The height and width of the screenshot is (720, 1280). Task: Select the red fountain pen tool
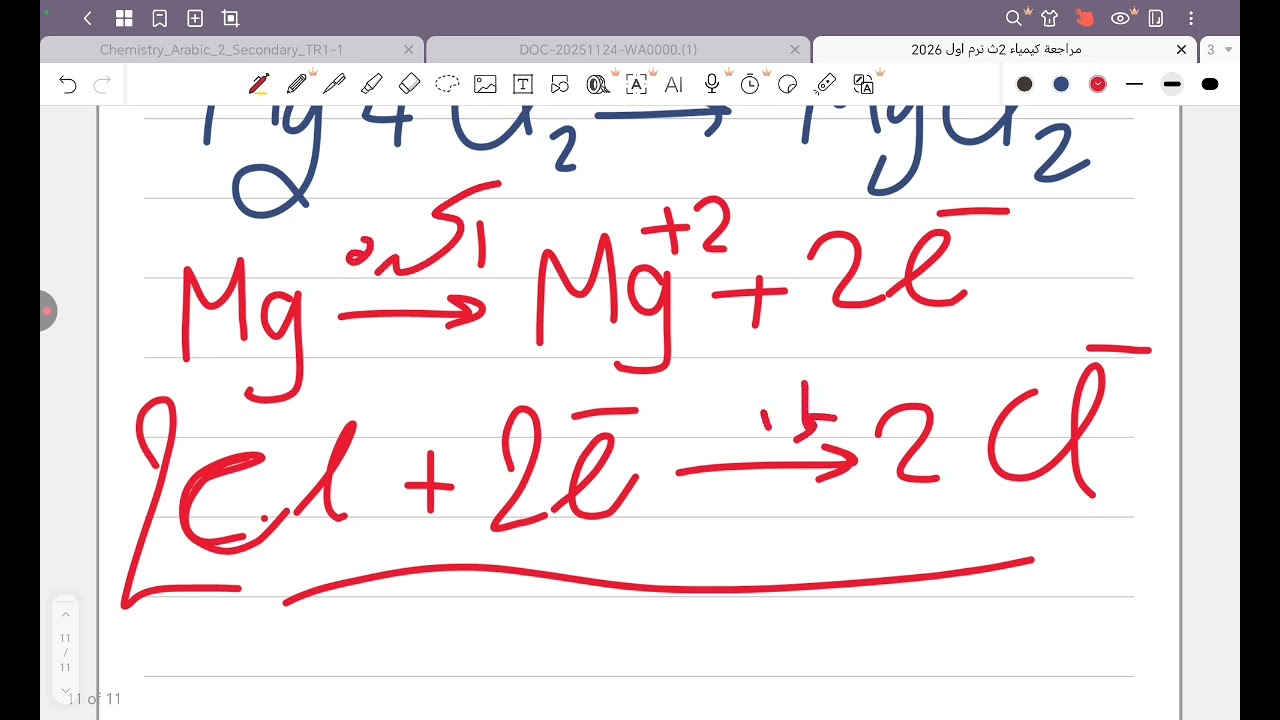(259, 84)
